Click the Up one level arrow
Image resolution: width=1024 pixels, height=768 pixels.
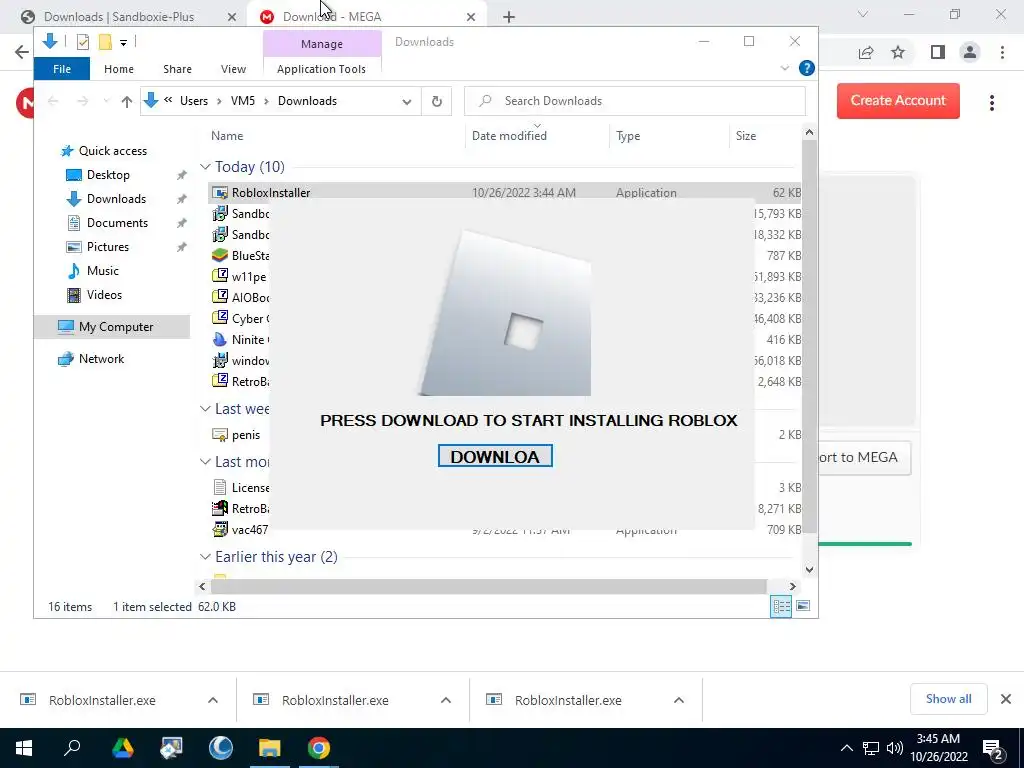127,101
